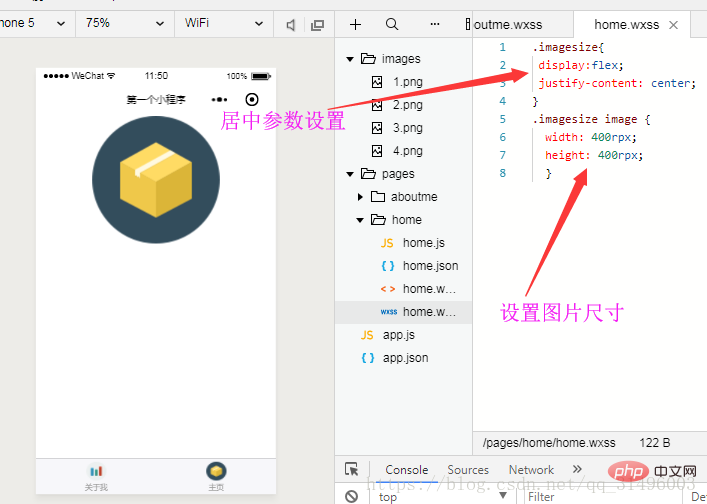707x504 pixels.
Task: Open 4.png in the file tree
Action: click(x=408, y=151)
